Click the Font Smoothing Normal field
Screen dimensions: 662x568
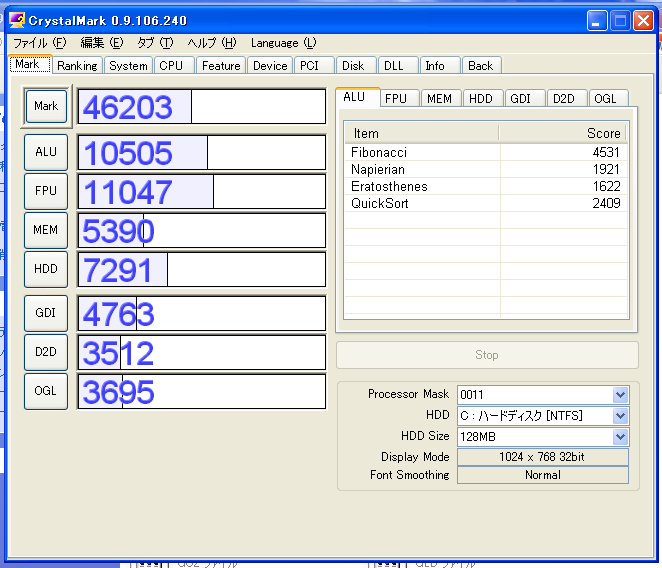(543, 475)
